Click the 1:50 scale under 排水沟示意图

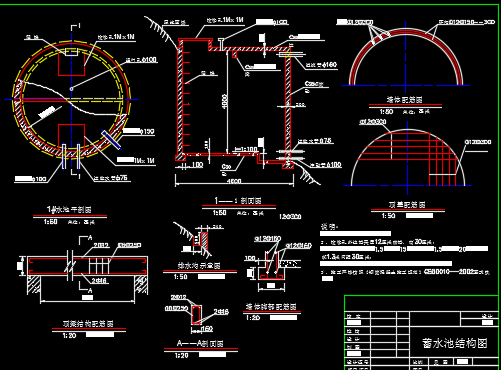click(x=180, y=277)
